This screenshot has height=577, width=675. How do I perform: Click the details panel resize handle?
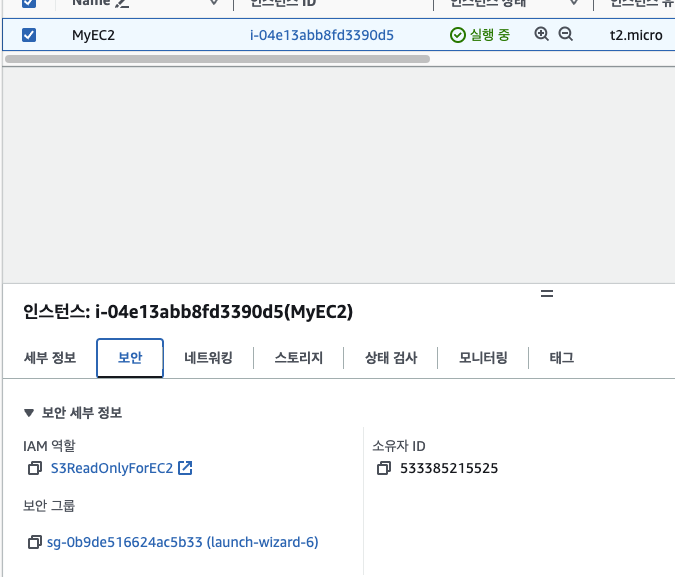coord(547,294)
